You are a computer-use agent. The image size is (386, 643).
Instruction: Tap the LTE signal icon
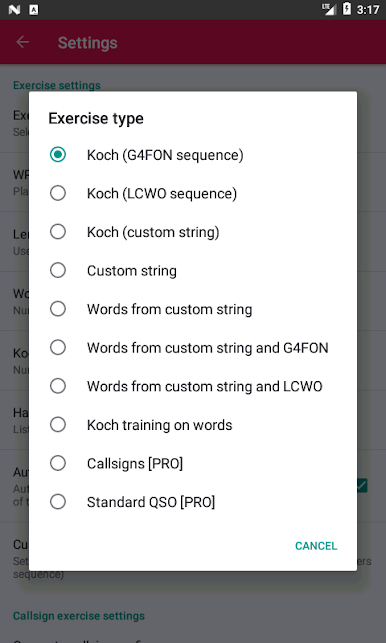pyautogui.click(x=329, y=9)
